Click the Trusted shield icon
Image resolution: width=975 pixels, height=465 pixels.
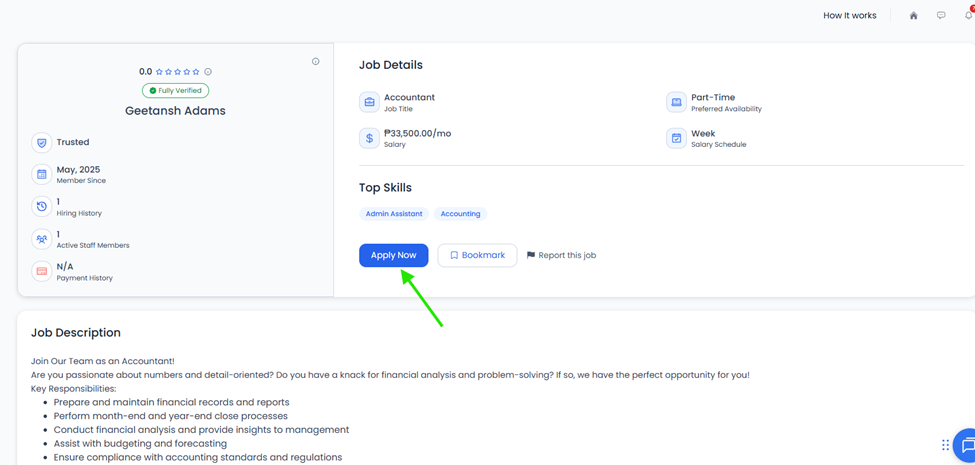(x=42, y=142)
